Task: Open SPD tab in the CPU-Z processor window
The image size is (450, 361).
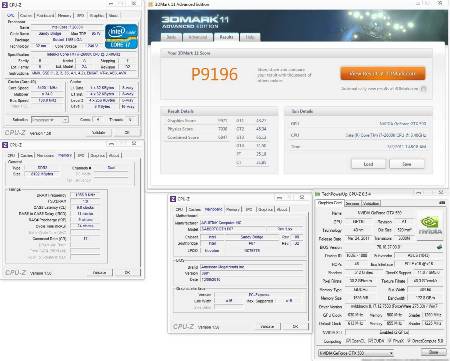Action: pos(80,15)
